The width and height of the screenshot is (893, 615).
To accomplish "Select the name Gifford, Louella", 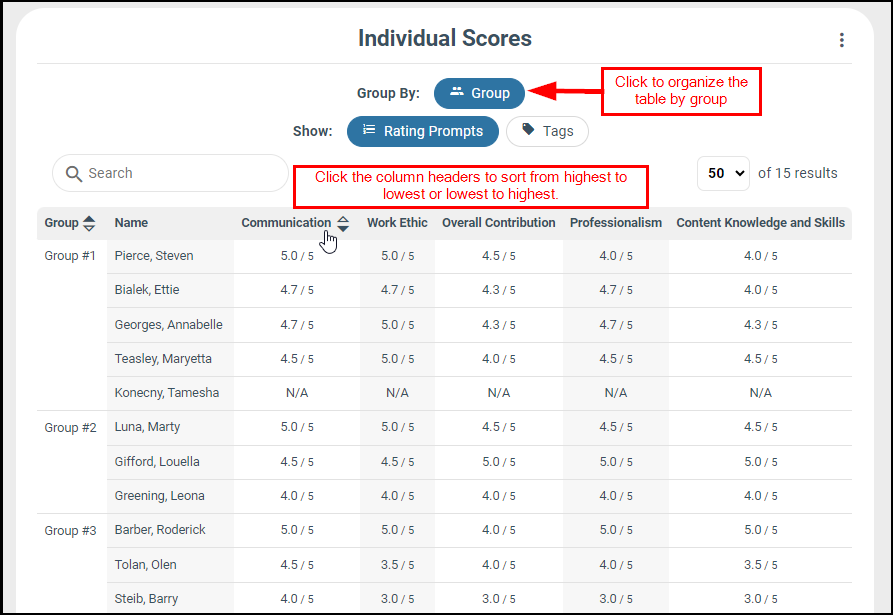I will pos(157,462).
